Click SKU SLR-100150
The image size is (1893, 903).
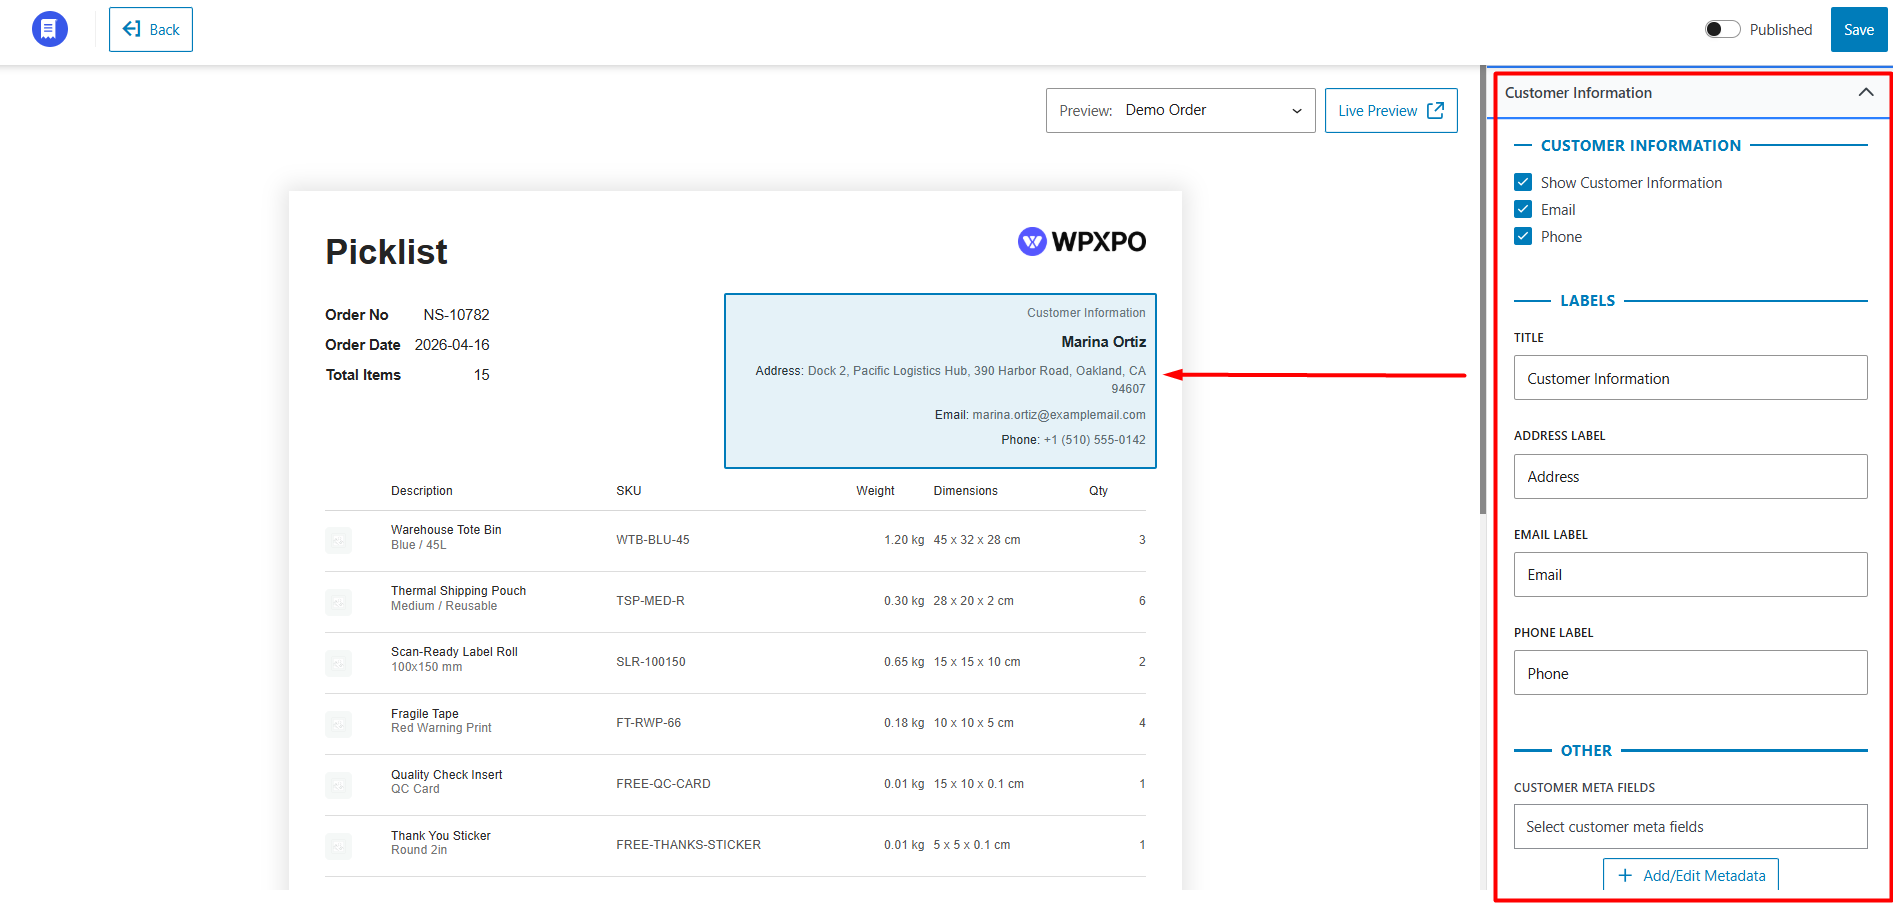pos(651,662)
